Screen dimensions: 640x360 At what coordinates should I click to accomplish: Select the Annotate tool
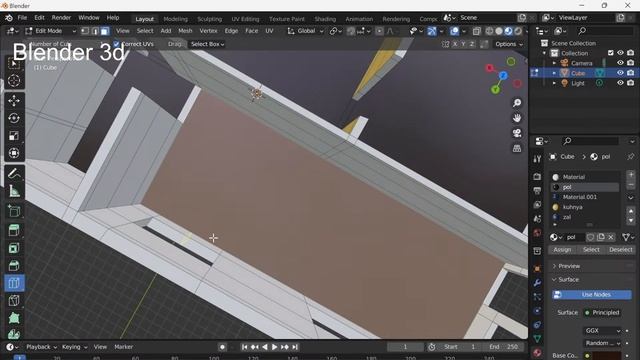click(x=14, y=173)
